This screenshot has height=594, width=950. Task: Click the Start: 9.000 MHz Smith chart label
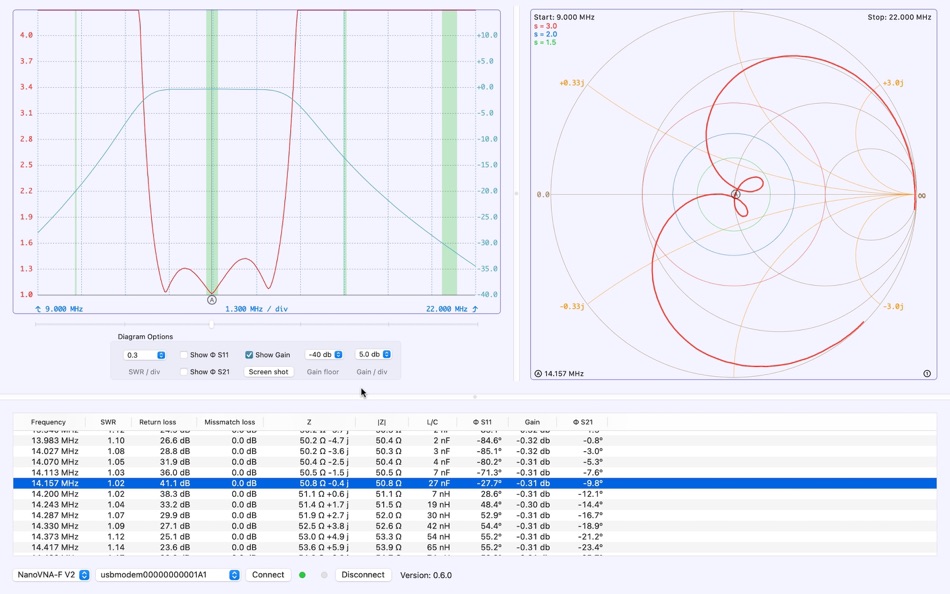pos(564,17)
